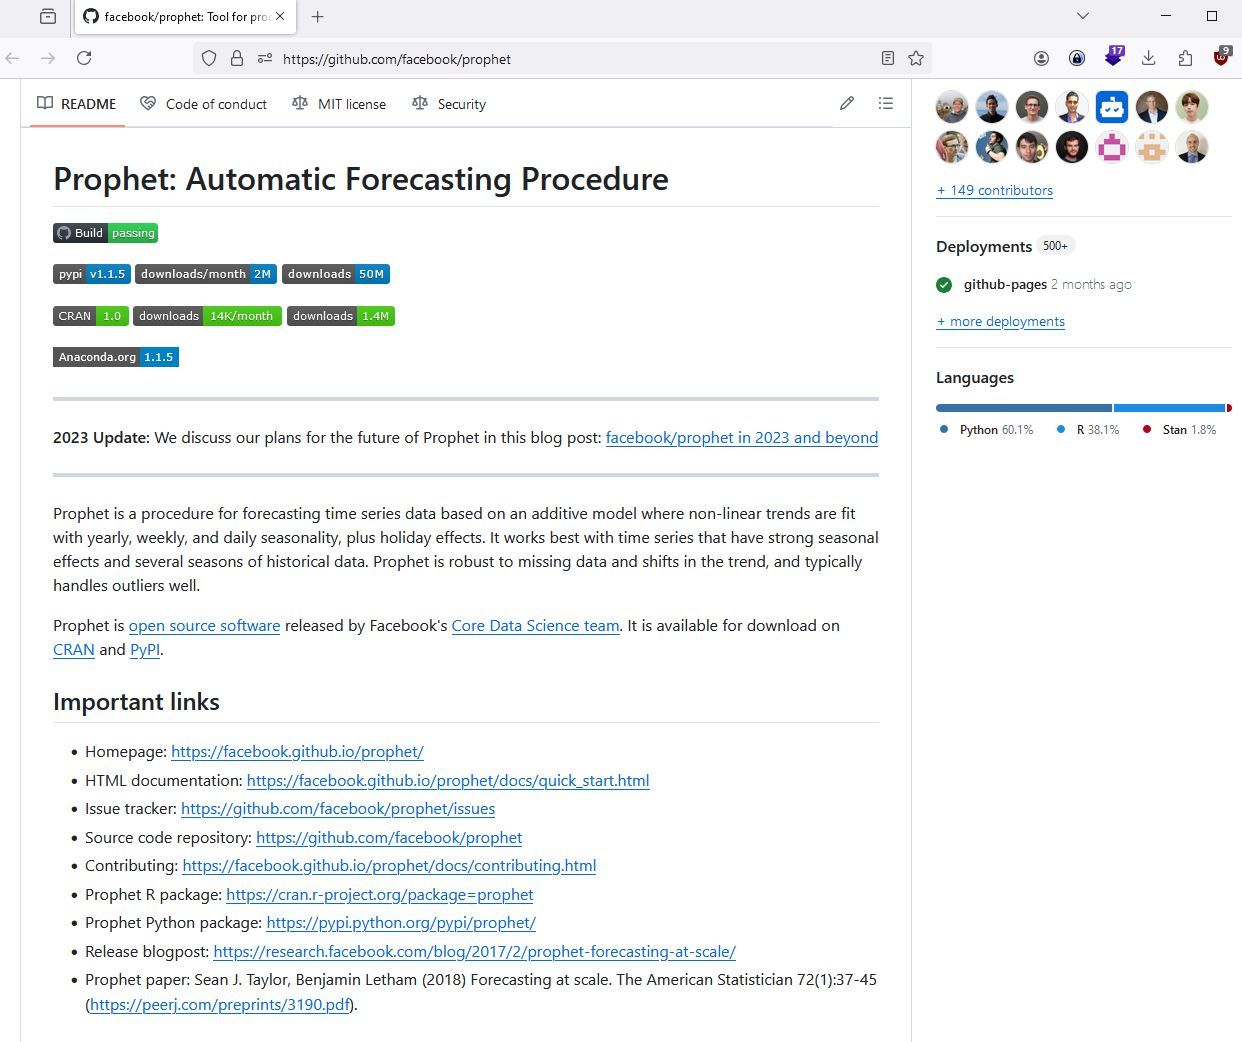Click the pypi v1.1.5 badge
The width and height of the screenshot is (1242, 1042).
(x=92, y=274)
